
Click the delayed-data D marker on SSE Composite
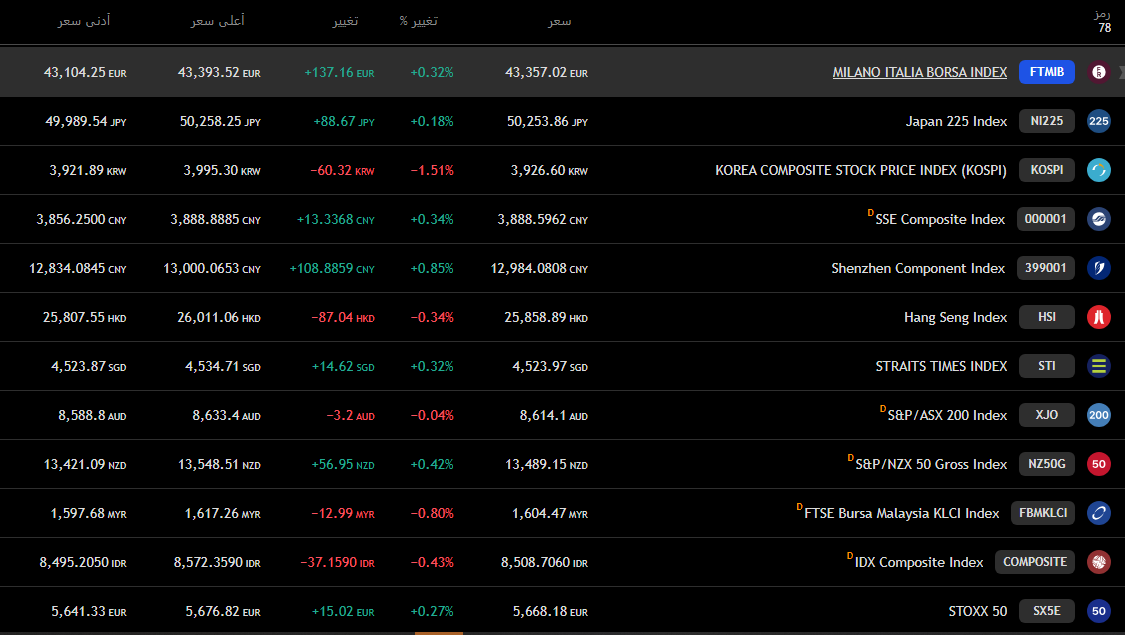870,213
